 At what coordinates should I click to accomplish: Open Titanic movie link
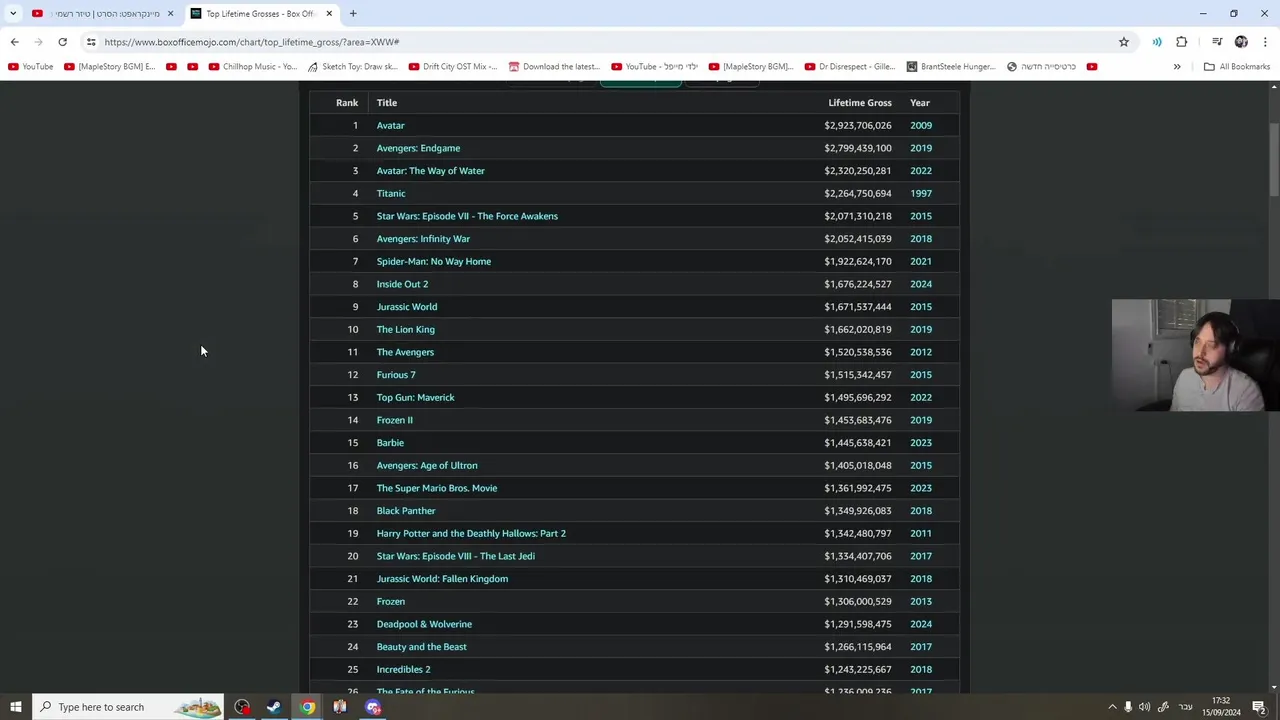391,194
